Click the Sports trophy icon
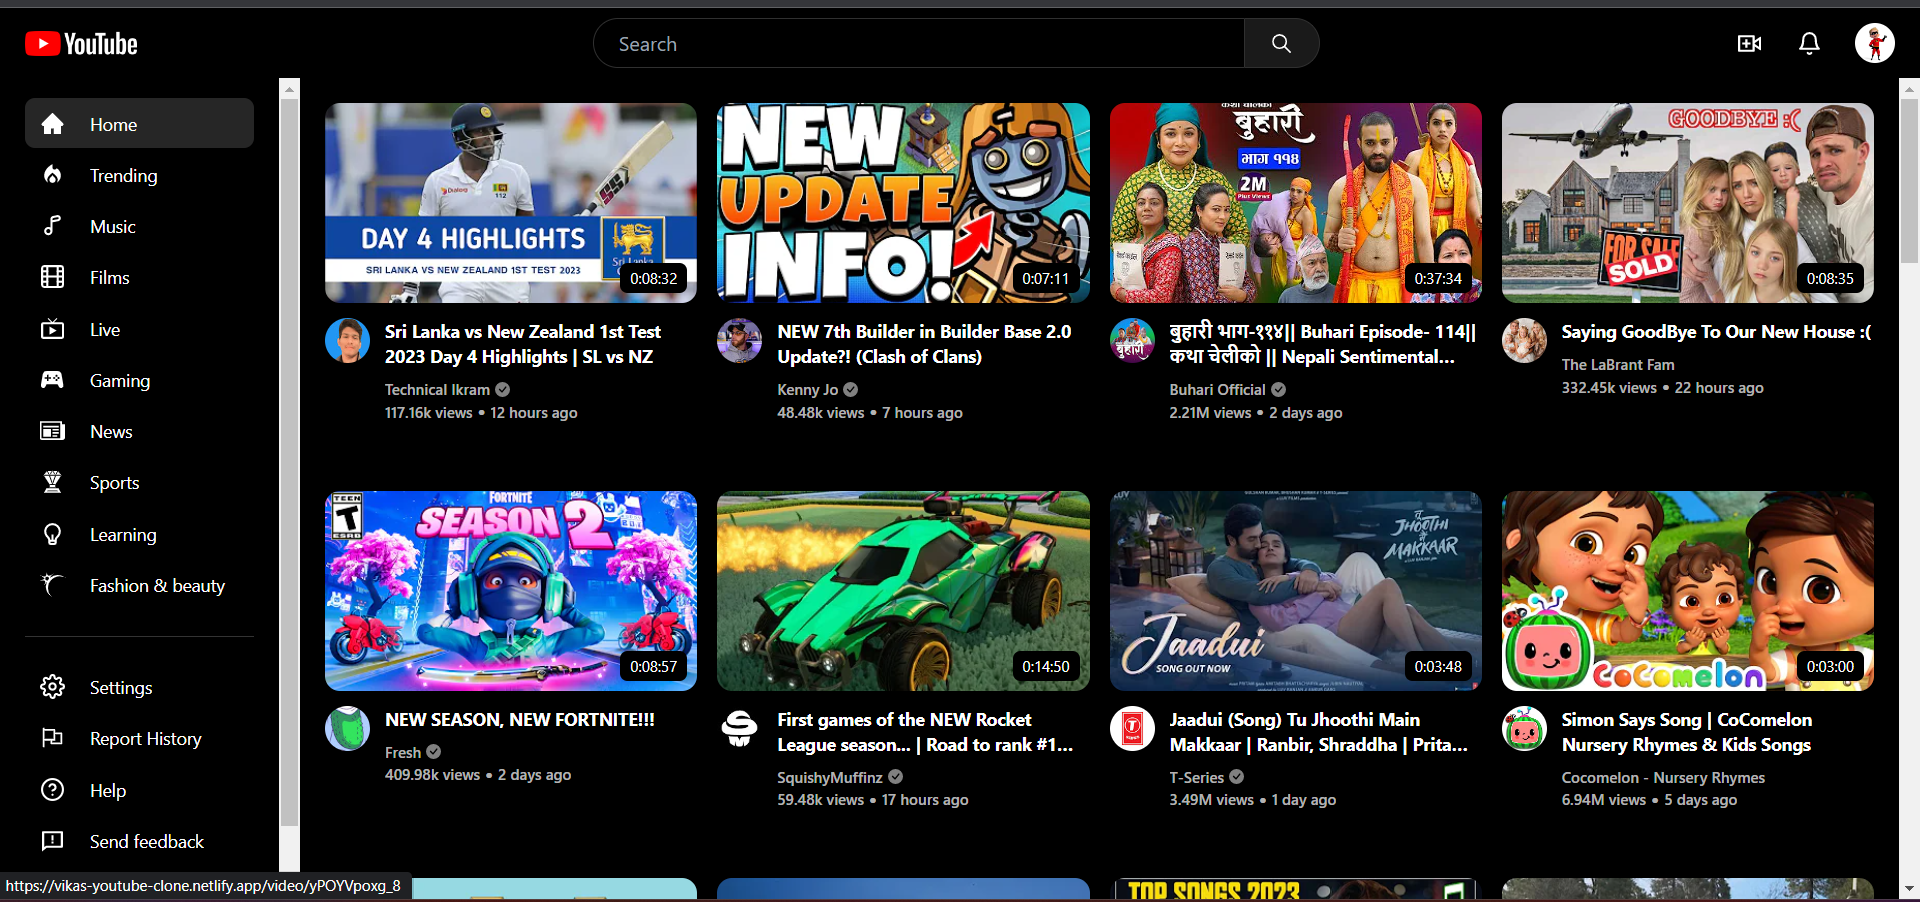The width and height of the screenshot is (1920, 902). (x=52, y=482)
